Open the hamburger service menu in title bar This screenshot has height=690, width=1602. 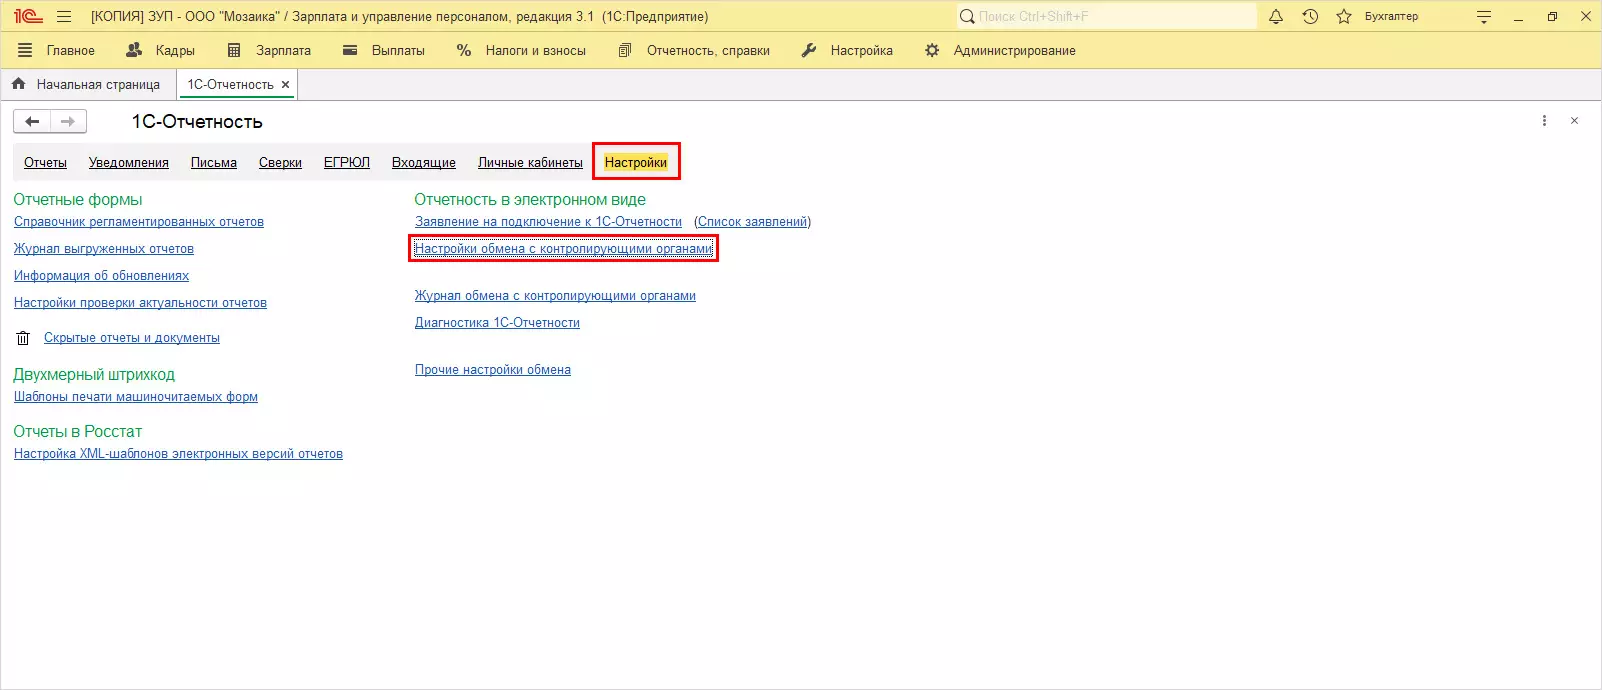click(x=65, y=16)
